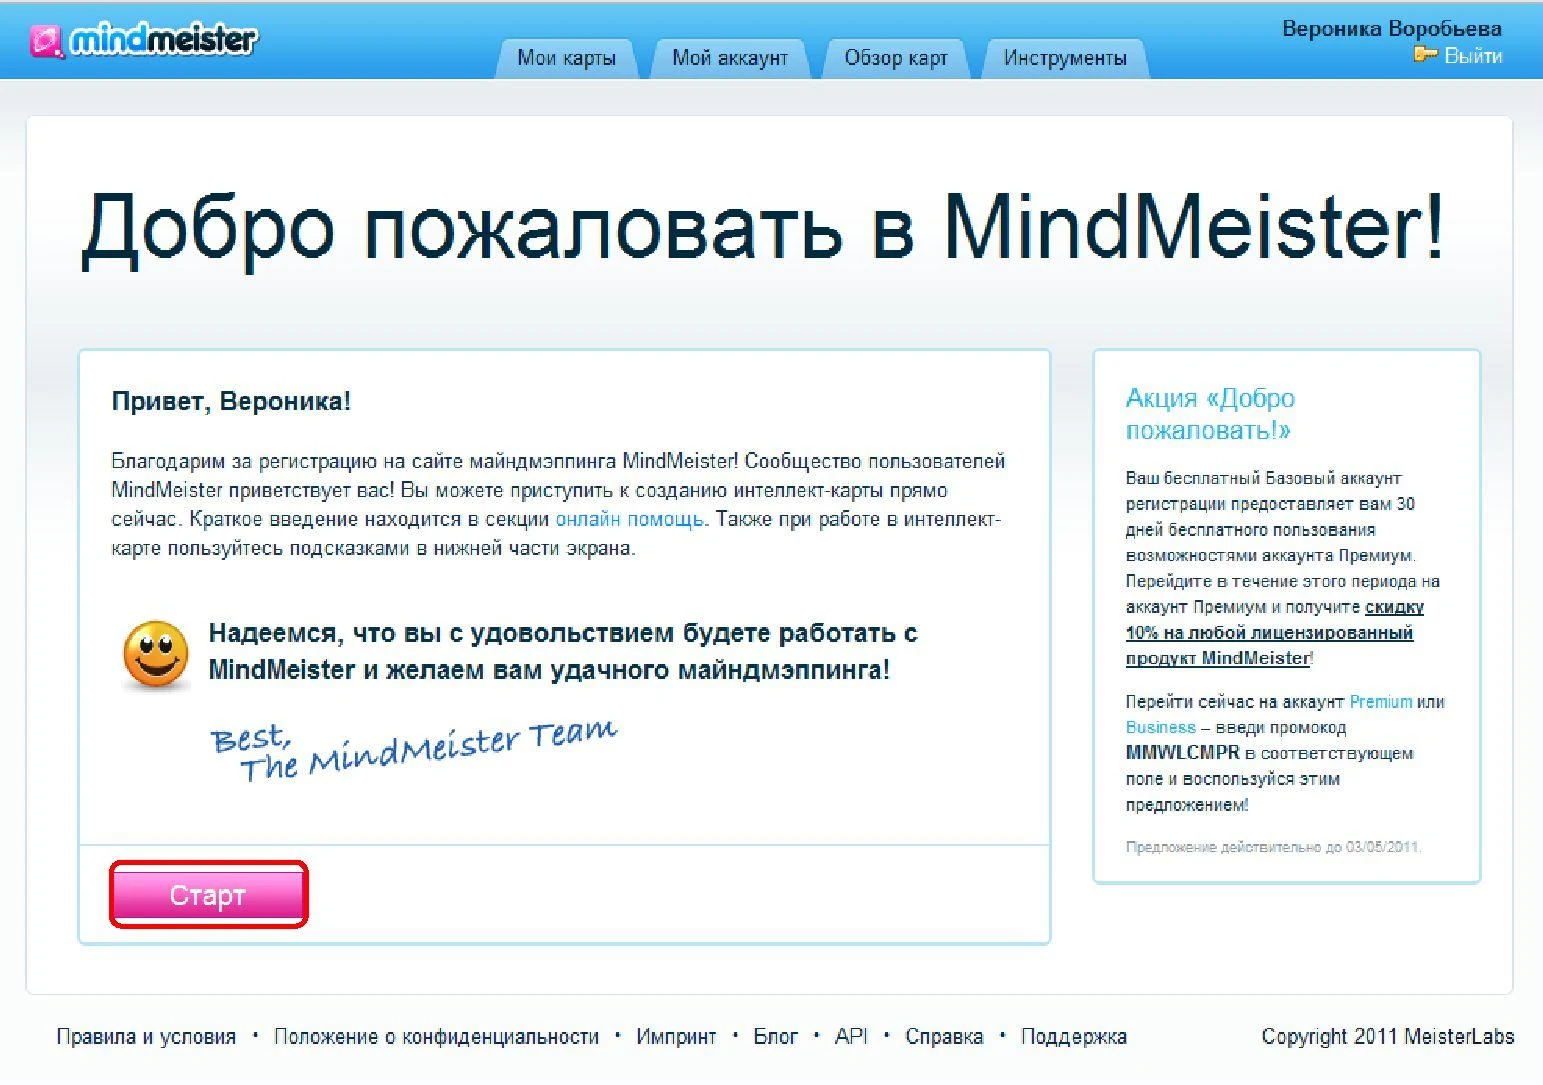Log out via the Выйти link
1543x1085 pixels.
(x=1473, y=55)
